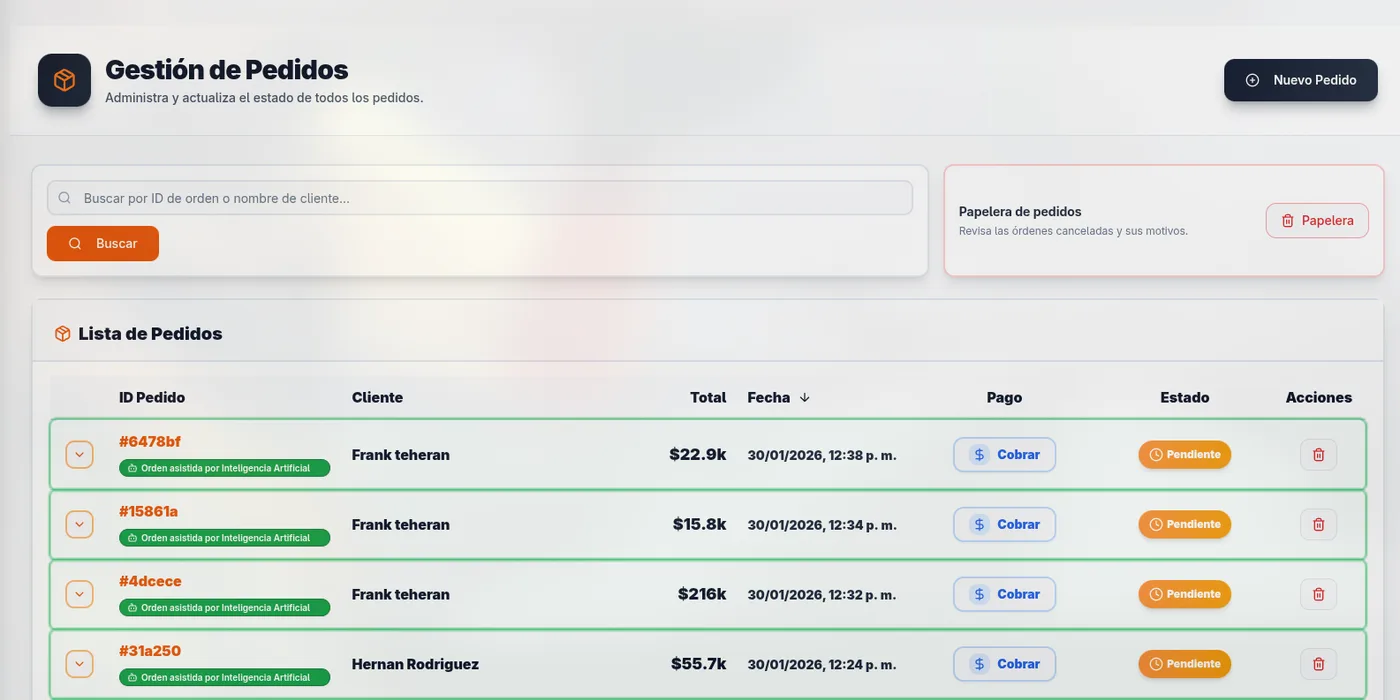Viewport: 1400px width, 700px height.
Task: Click the Fecha column header label
Action: 769,398
